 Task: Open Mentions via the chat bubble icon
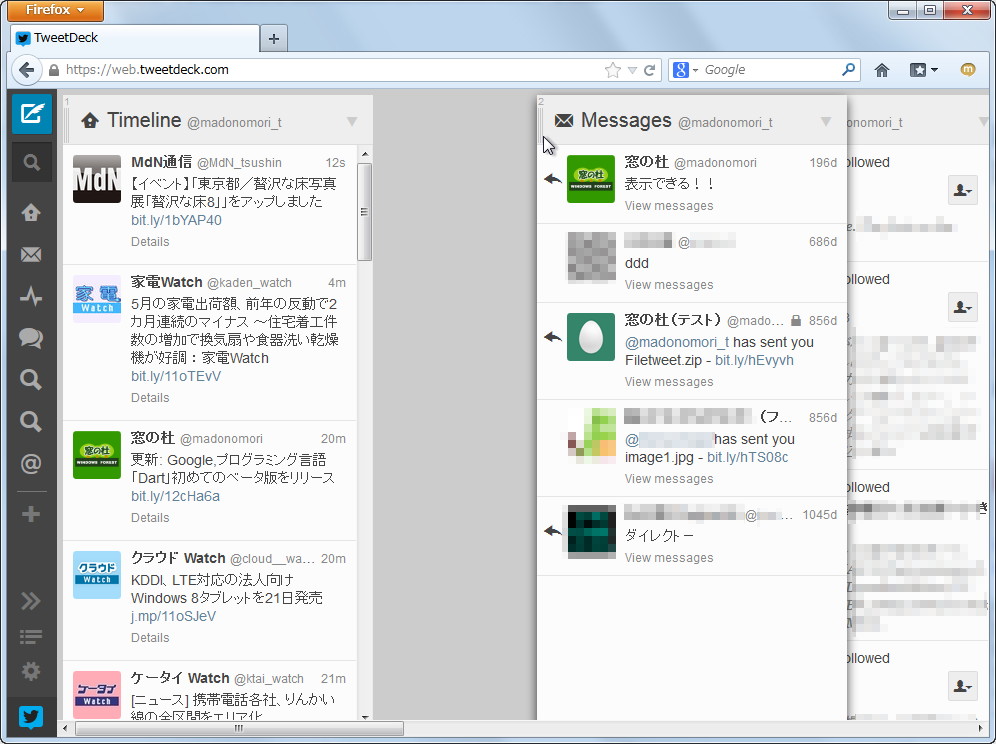tap(31, 338)
